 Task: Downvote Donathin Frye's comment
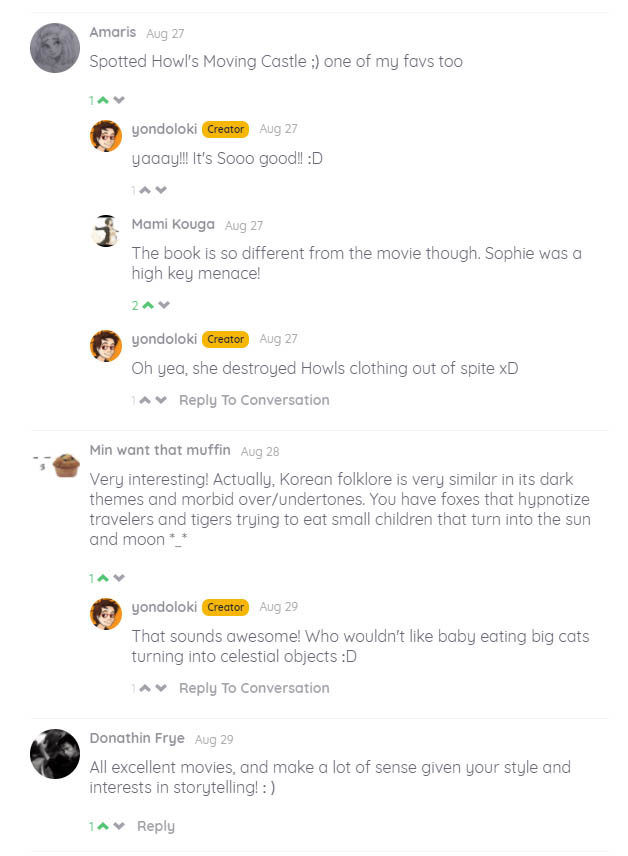coord(119,826)
